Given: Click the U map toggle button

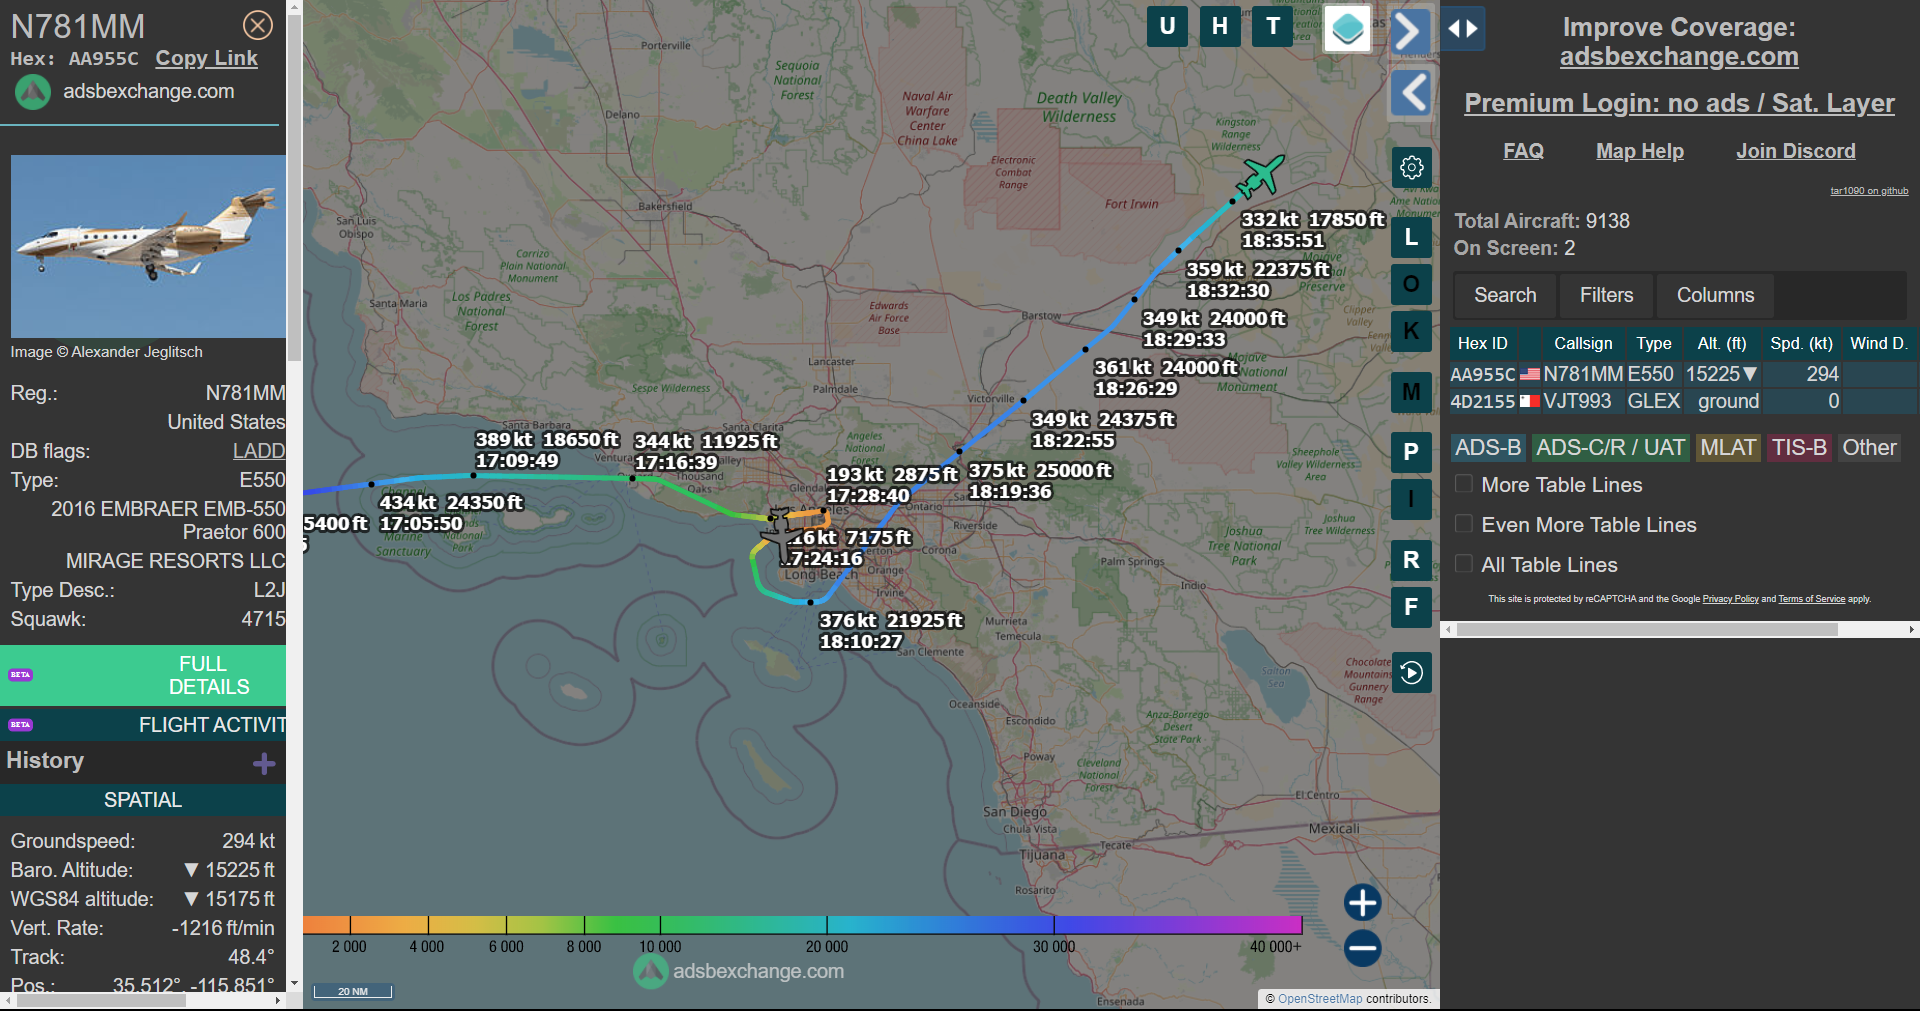Looking at the screenshot, I should point(1167,26).
